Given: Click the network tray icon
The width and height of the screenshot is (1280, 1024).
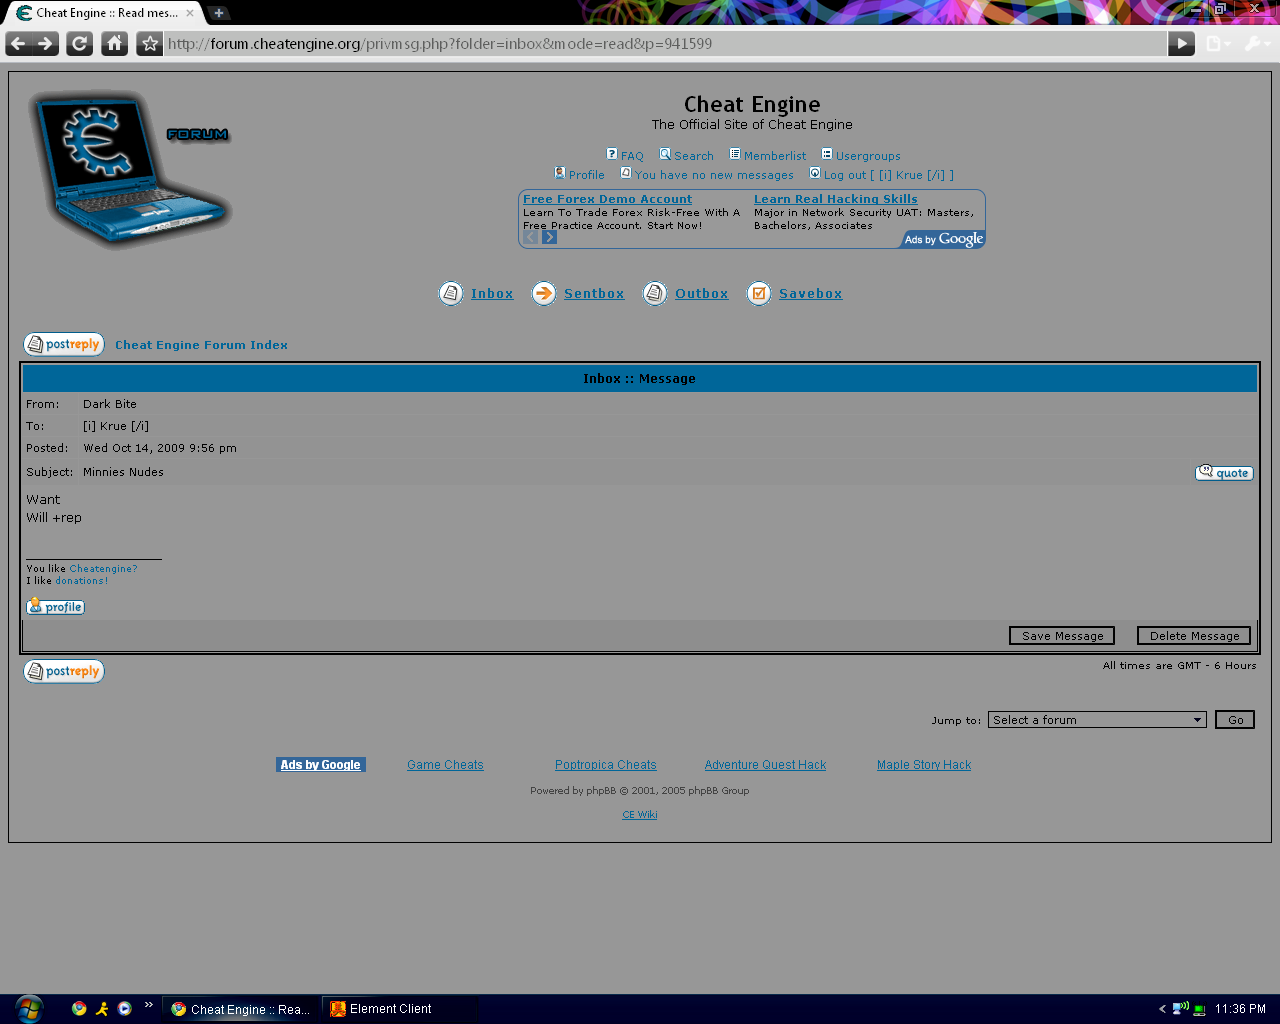Looking at the screenshot, I should click(1199, 1009).
